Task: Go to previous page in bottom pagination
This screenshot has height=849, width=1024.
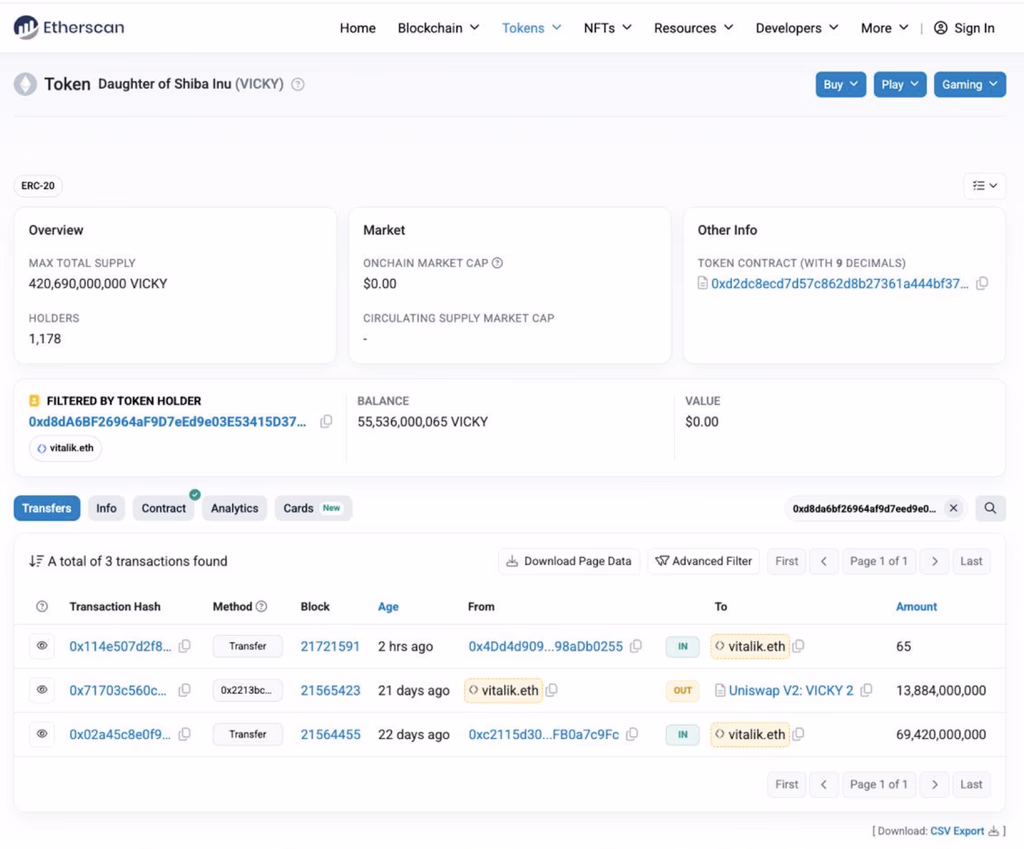Action: click(x=824, y=784)
